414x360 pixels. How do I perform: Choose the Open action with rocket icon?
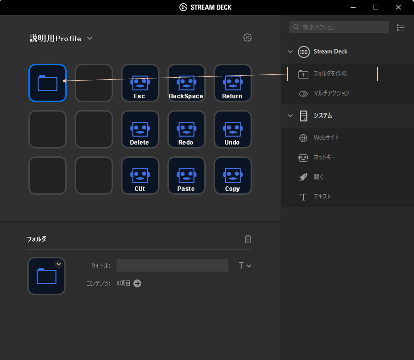pyautogui.click(x=348, y=177)
